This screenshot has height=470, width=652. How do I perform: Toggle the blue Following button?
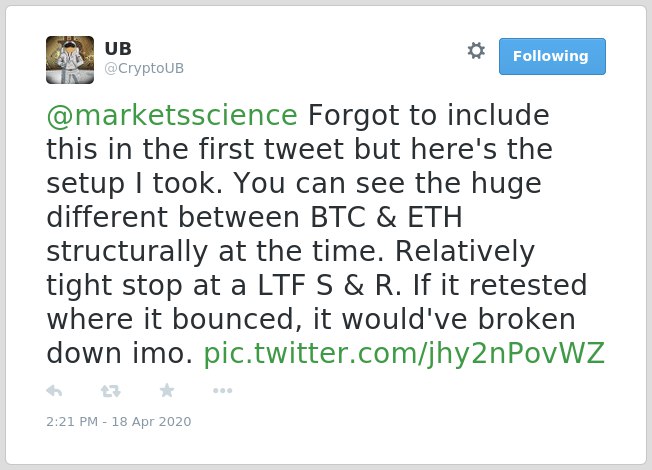click(552, 56)
